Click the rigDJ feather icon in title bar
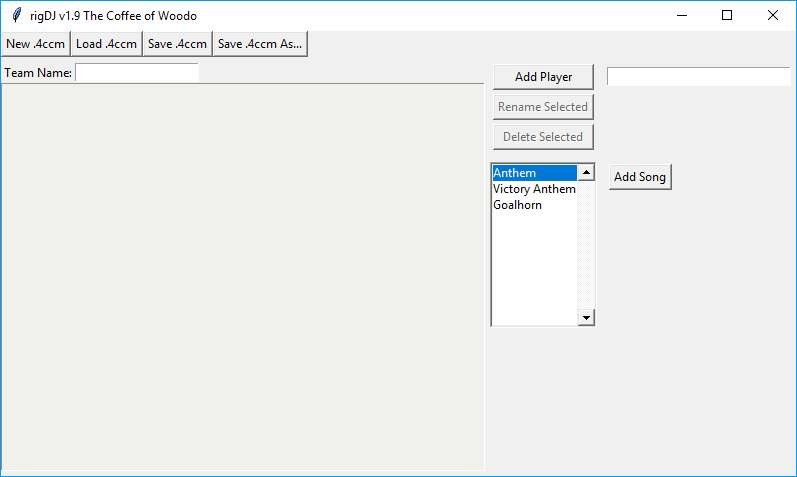 [16, 15]
